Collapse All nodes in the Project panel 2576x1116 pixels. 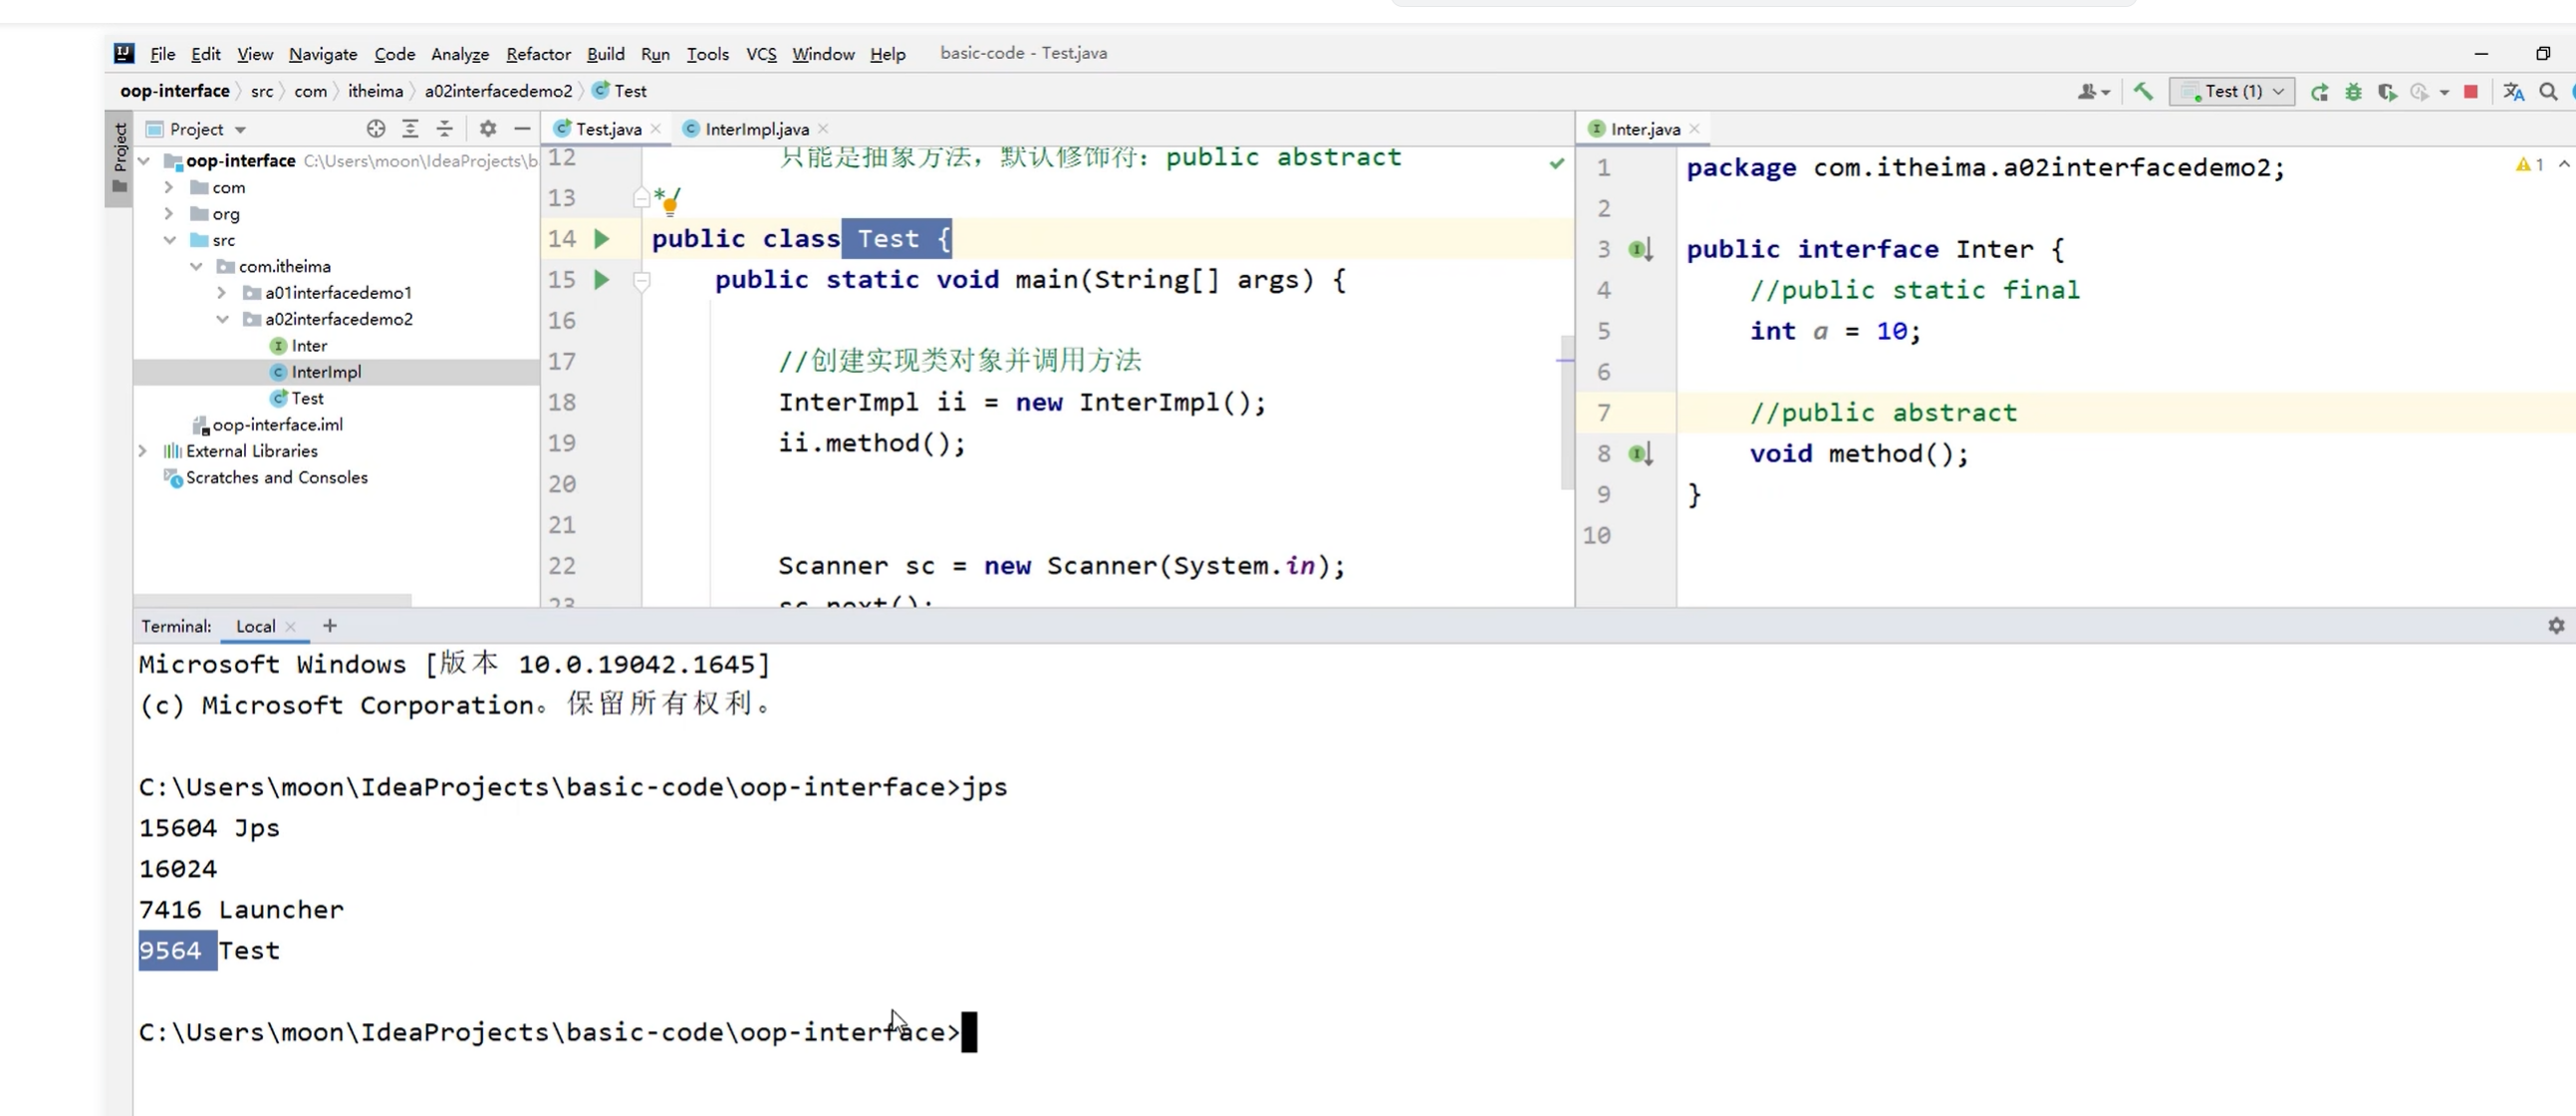pyautogui.click(x=444, y=128)
